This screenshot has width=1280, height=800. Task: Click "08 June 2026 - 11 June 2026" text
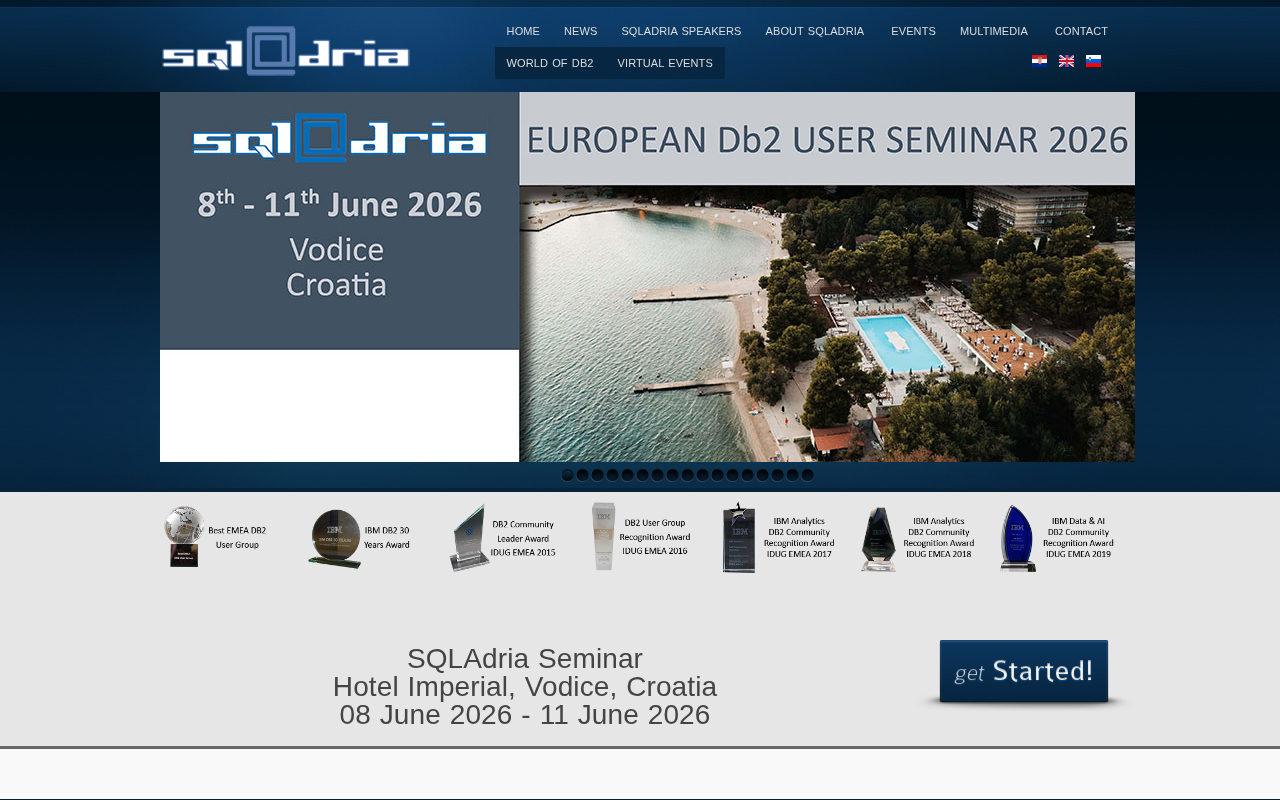[525, 715]
